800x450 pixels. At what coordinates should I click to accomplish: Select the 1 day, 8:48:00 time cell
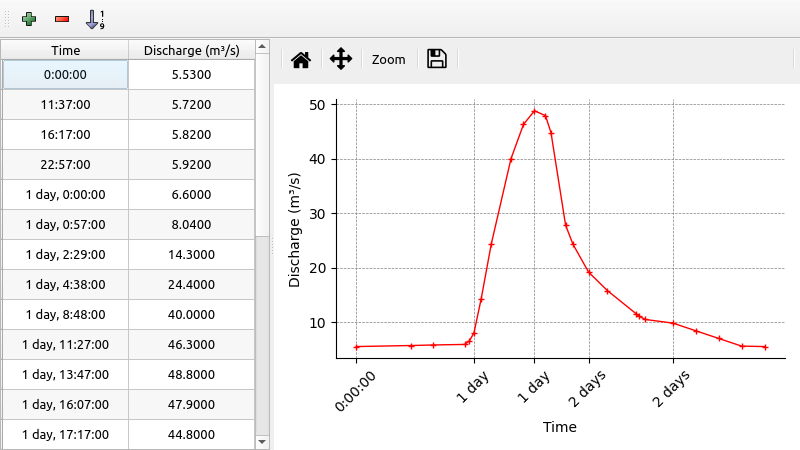[x=65, y=315]
